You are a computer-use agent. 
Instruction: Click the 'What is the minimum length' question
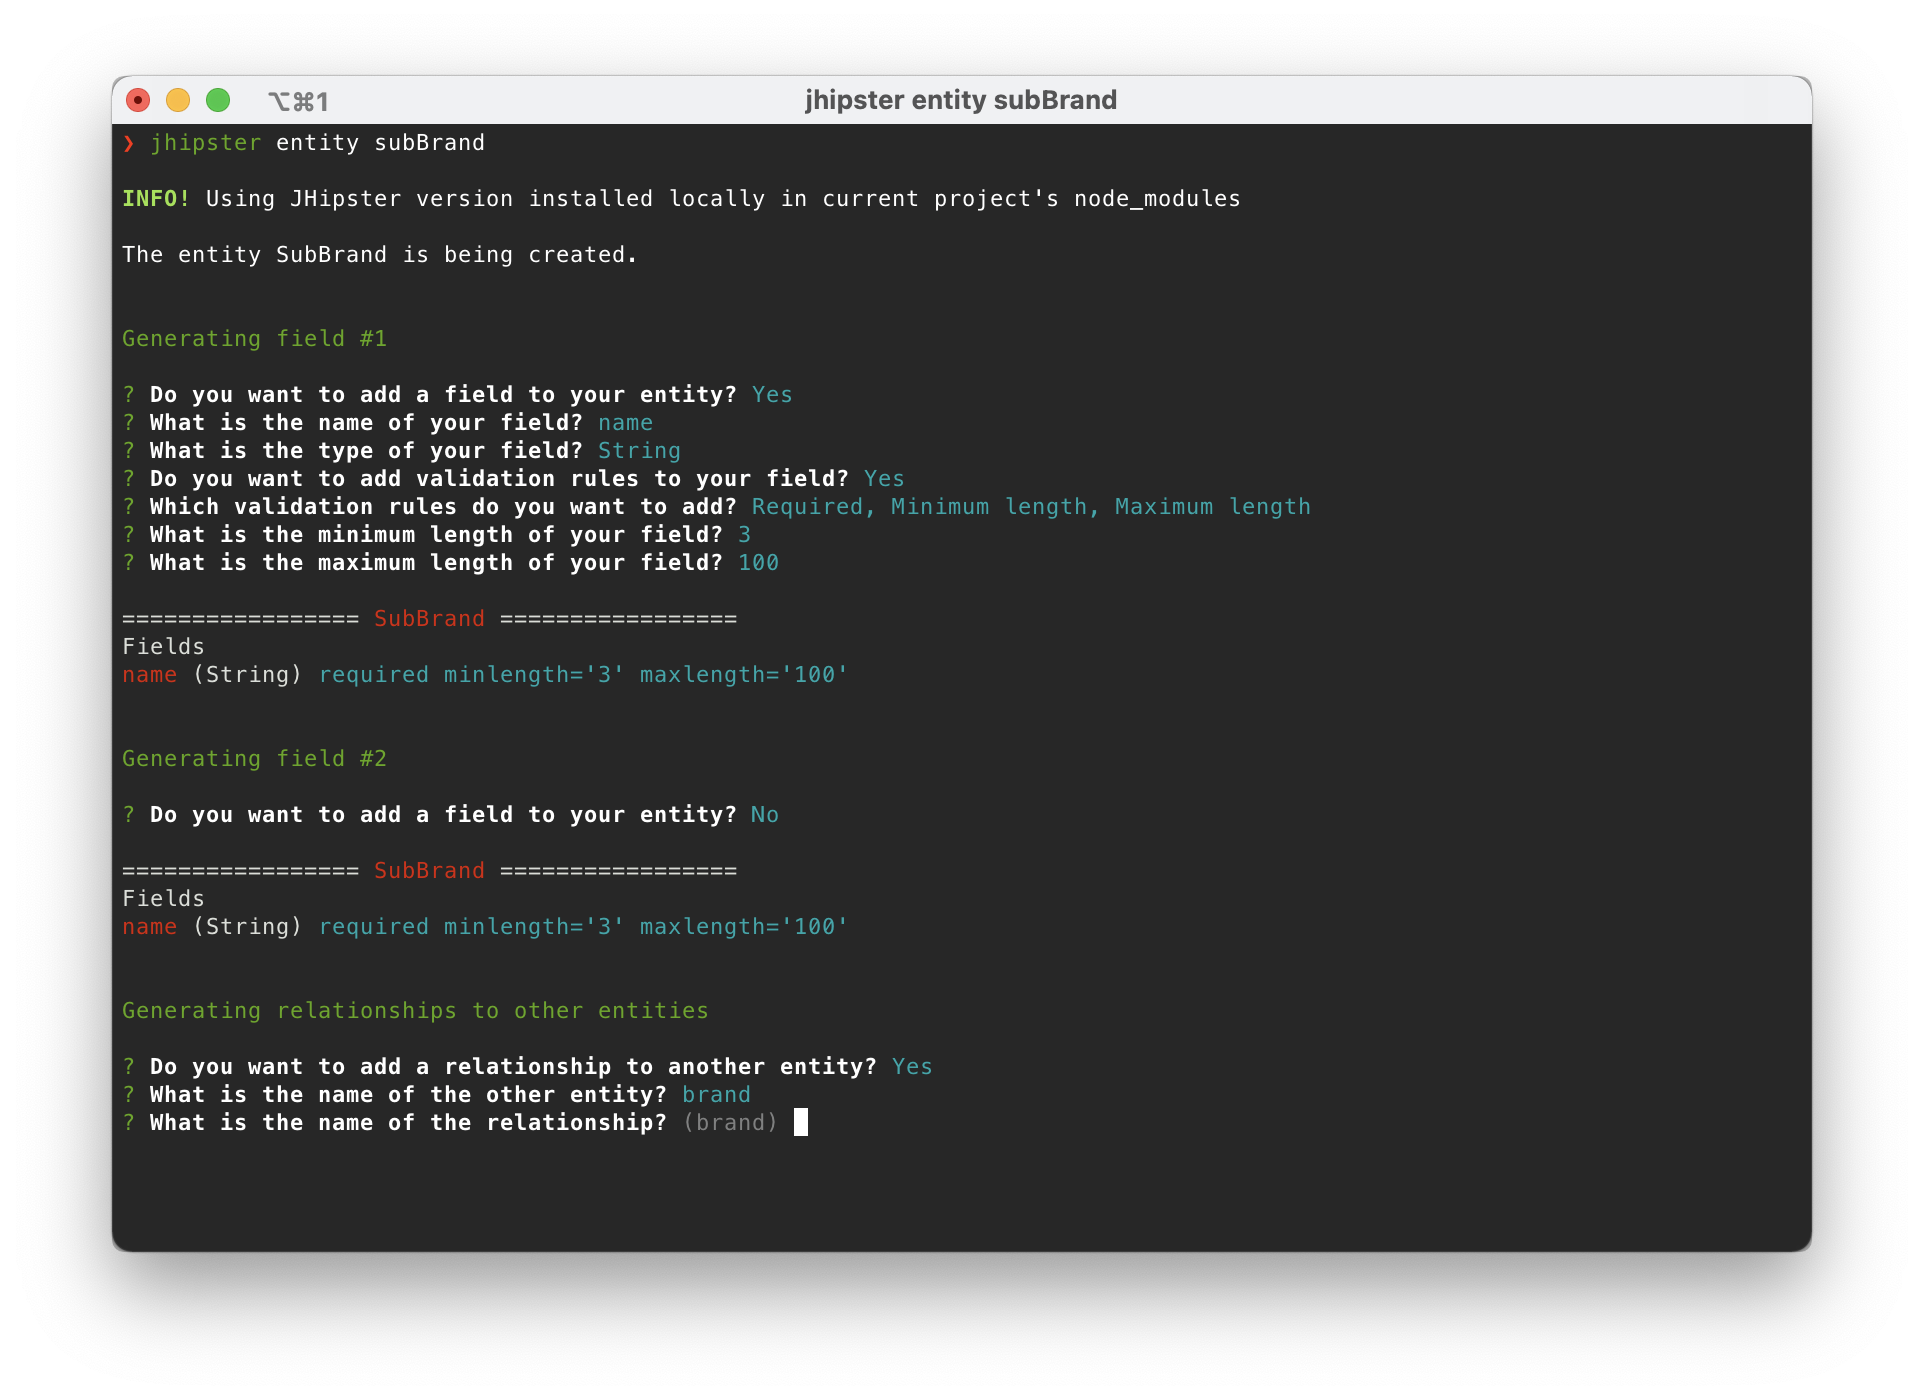(436, 535)
